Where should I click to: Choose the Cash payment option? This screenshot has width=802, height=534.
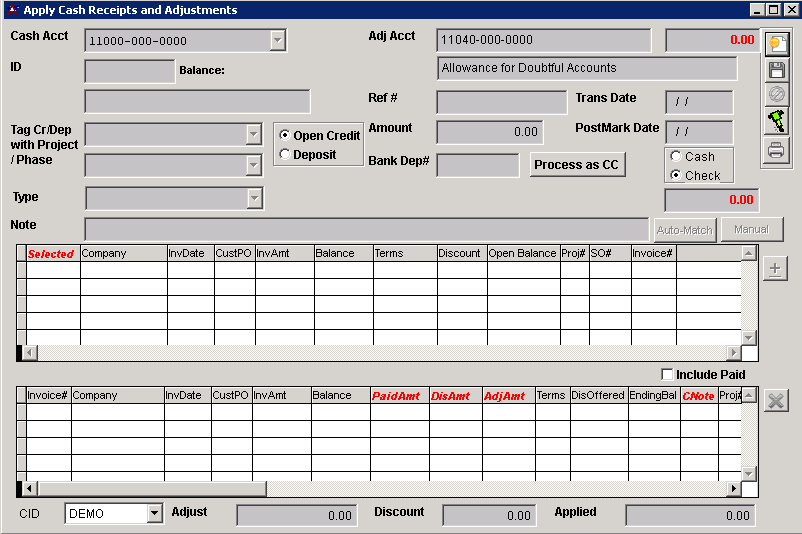click(676, 157)
